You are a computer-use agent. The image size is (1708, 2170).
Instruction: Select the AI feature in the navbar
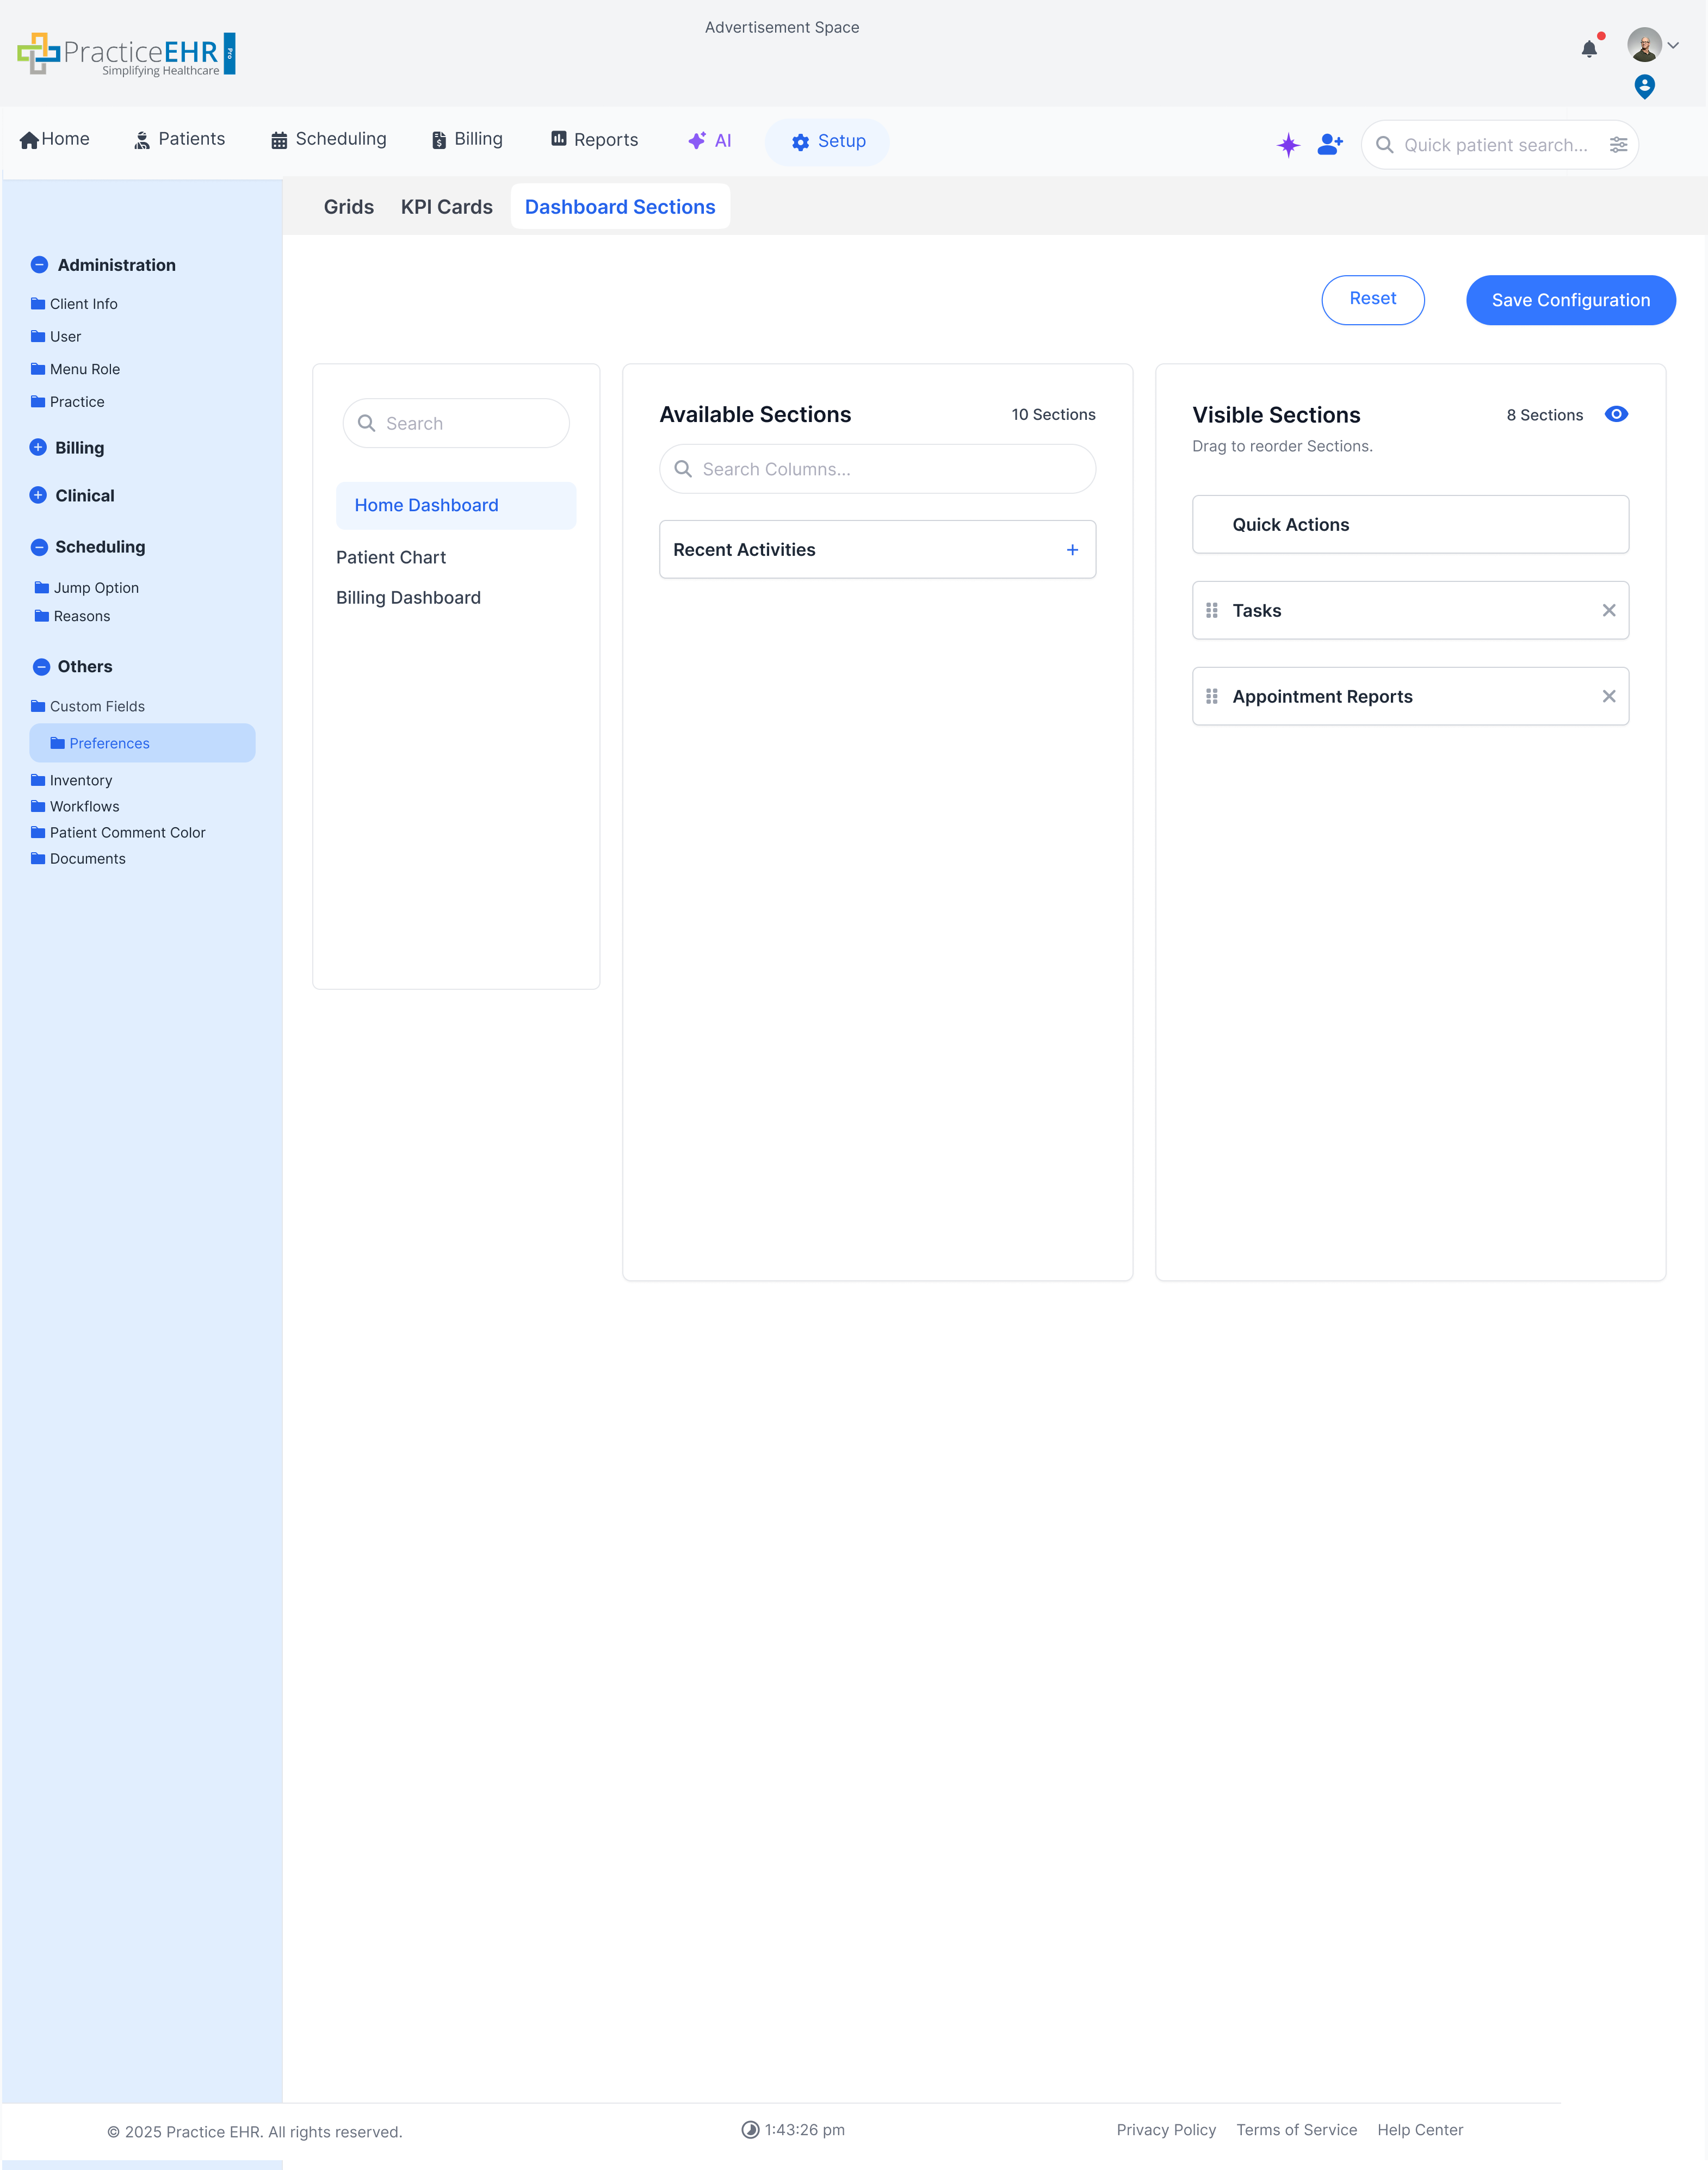click(x=710, y=140)
